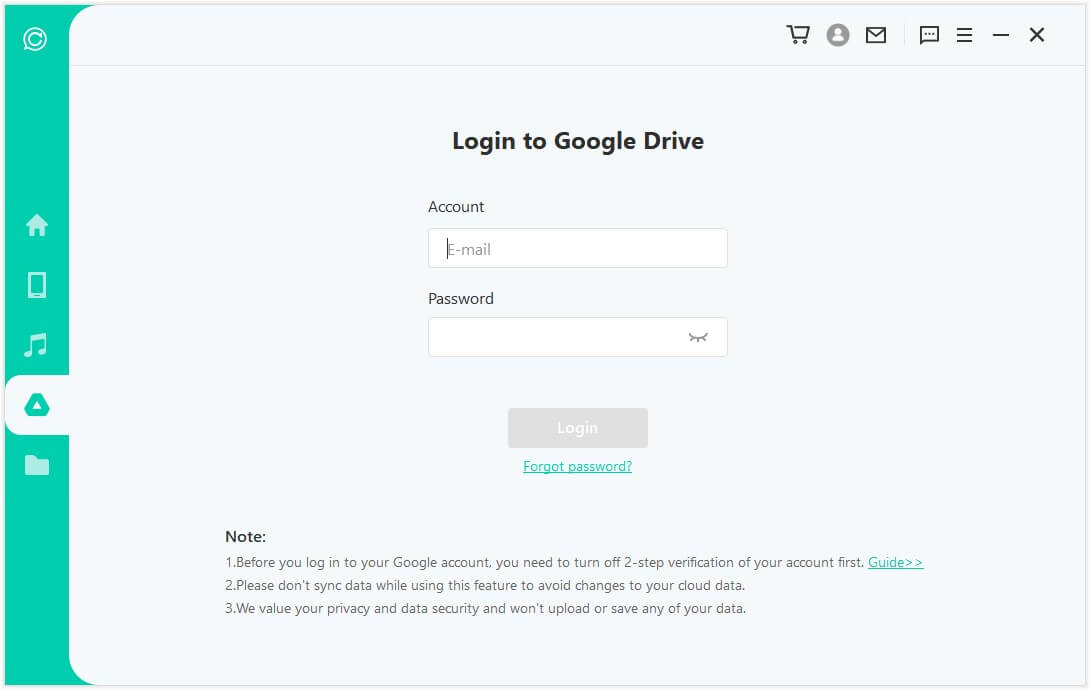Click the 'Password' label

(461, 299)
